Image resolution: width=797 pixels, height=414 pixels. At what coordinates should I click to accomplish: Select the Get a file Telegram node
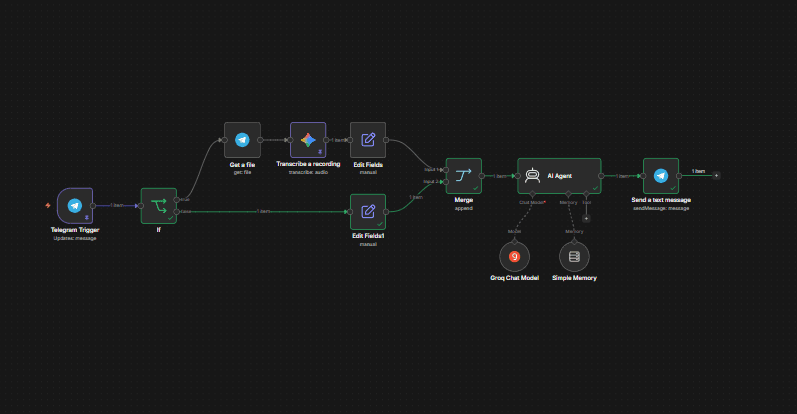242,140
